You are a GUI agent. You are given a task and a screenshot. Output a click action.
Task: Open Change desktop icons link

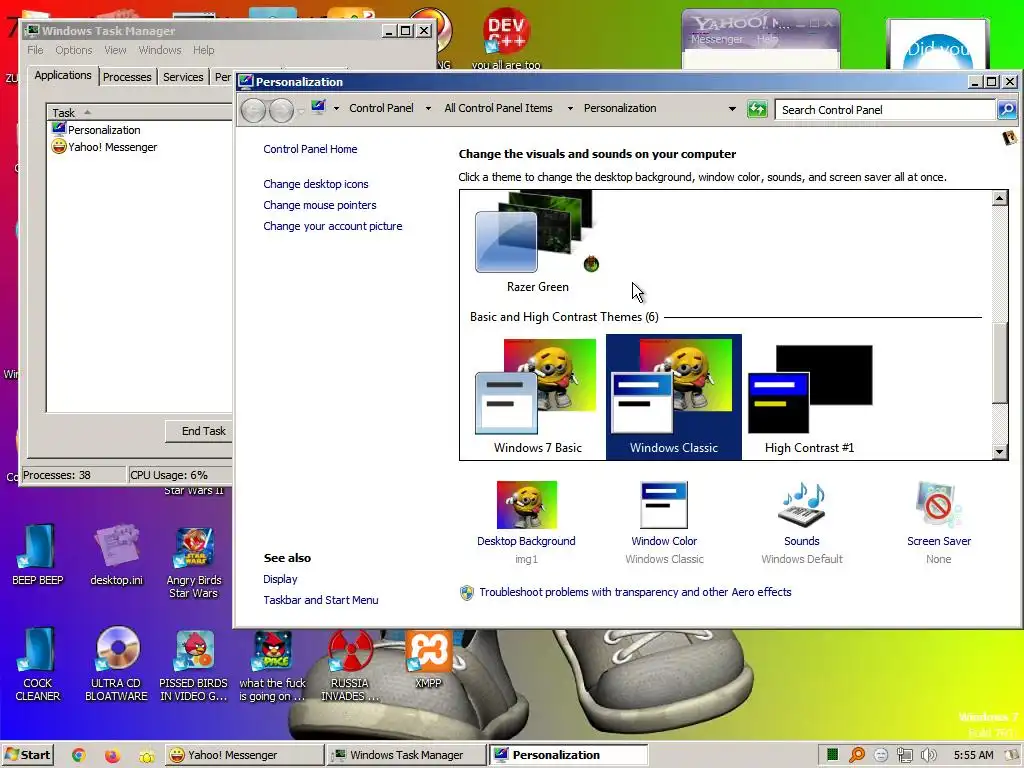(x=315, y=184)
